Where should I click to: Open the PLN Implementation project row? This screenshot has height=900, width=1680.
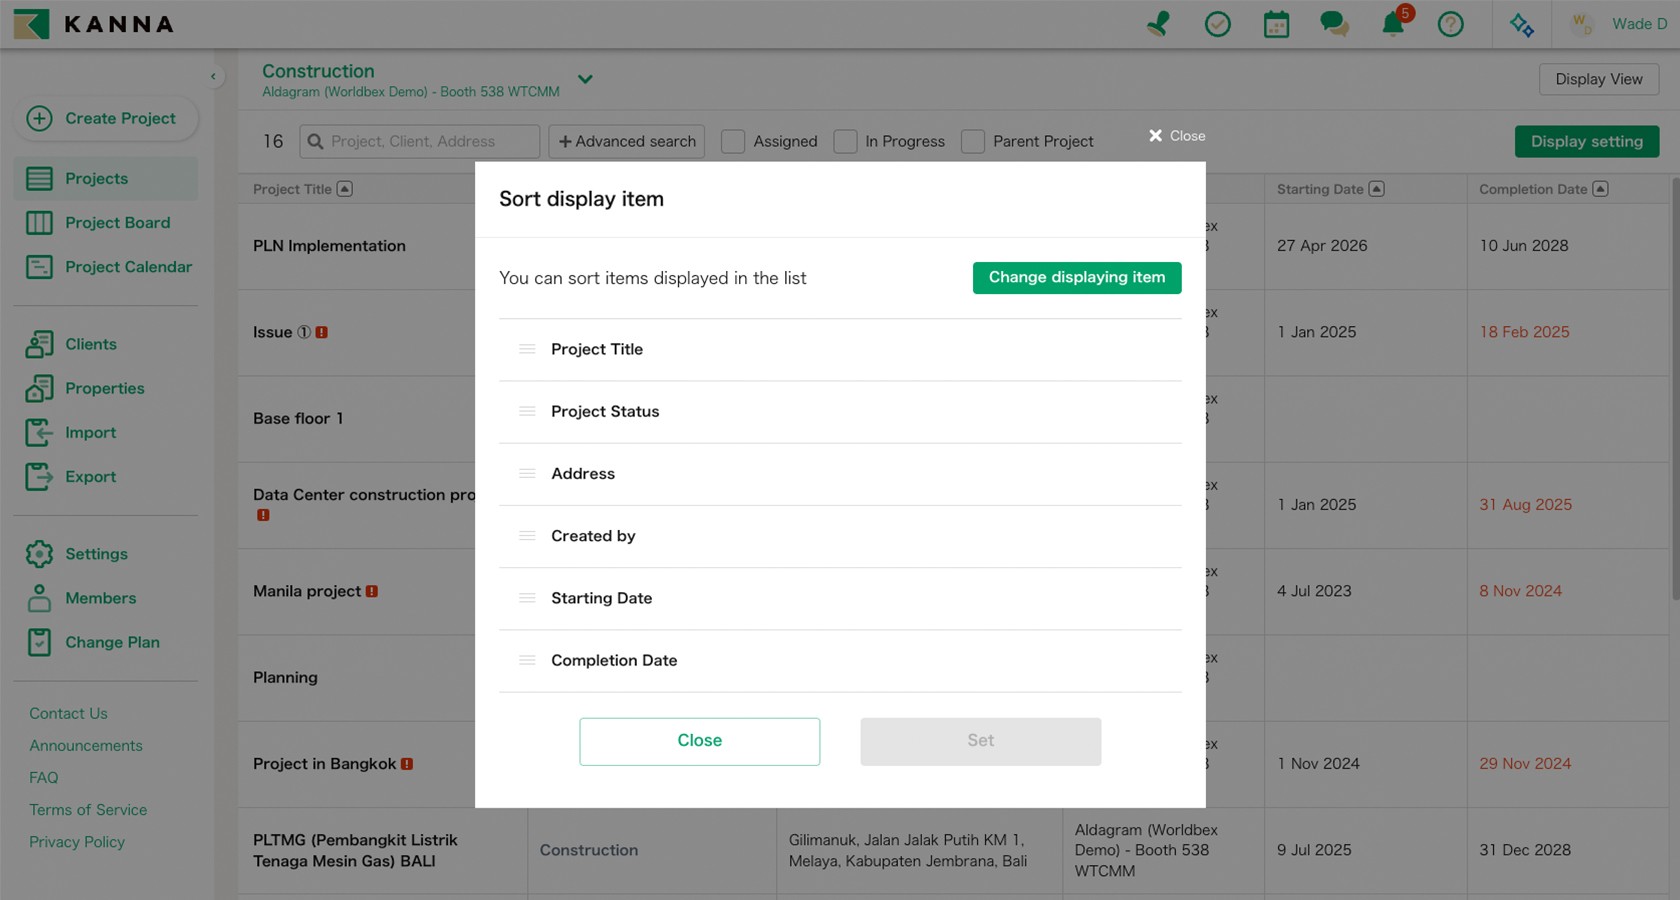click(x=329, y=246)
